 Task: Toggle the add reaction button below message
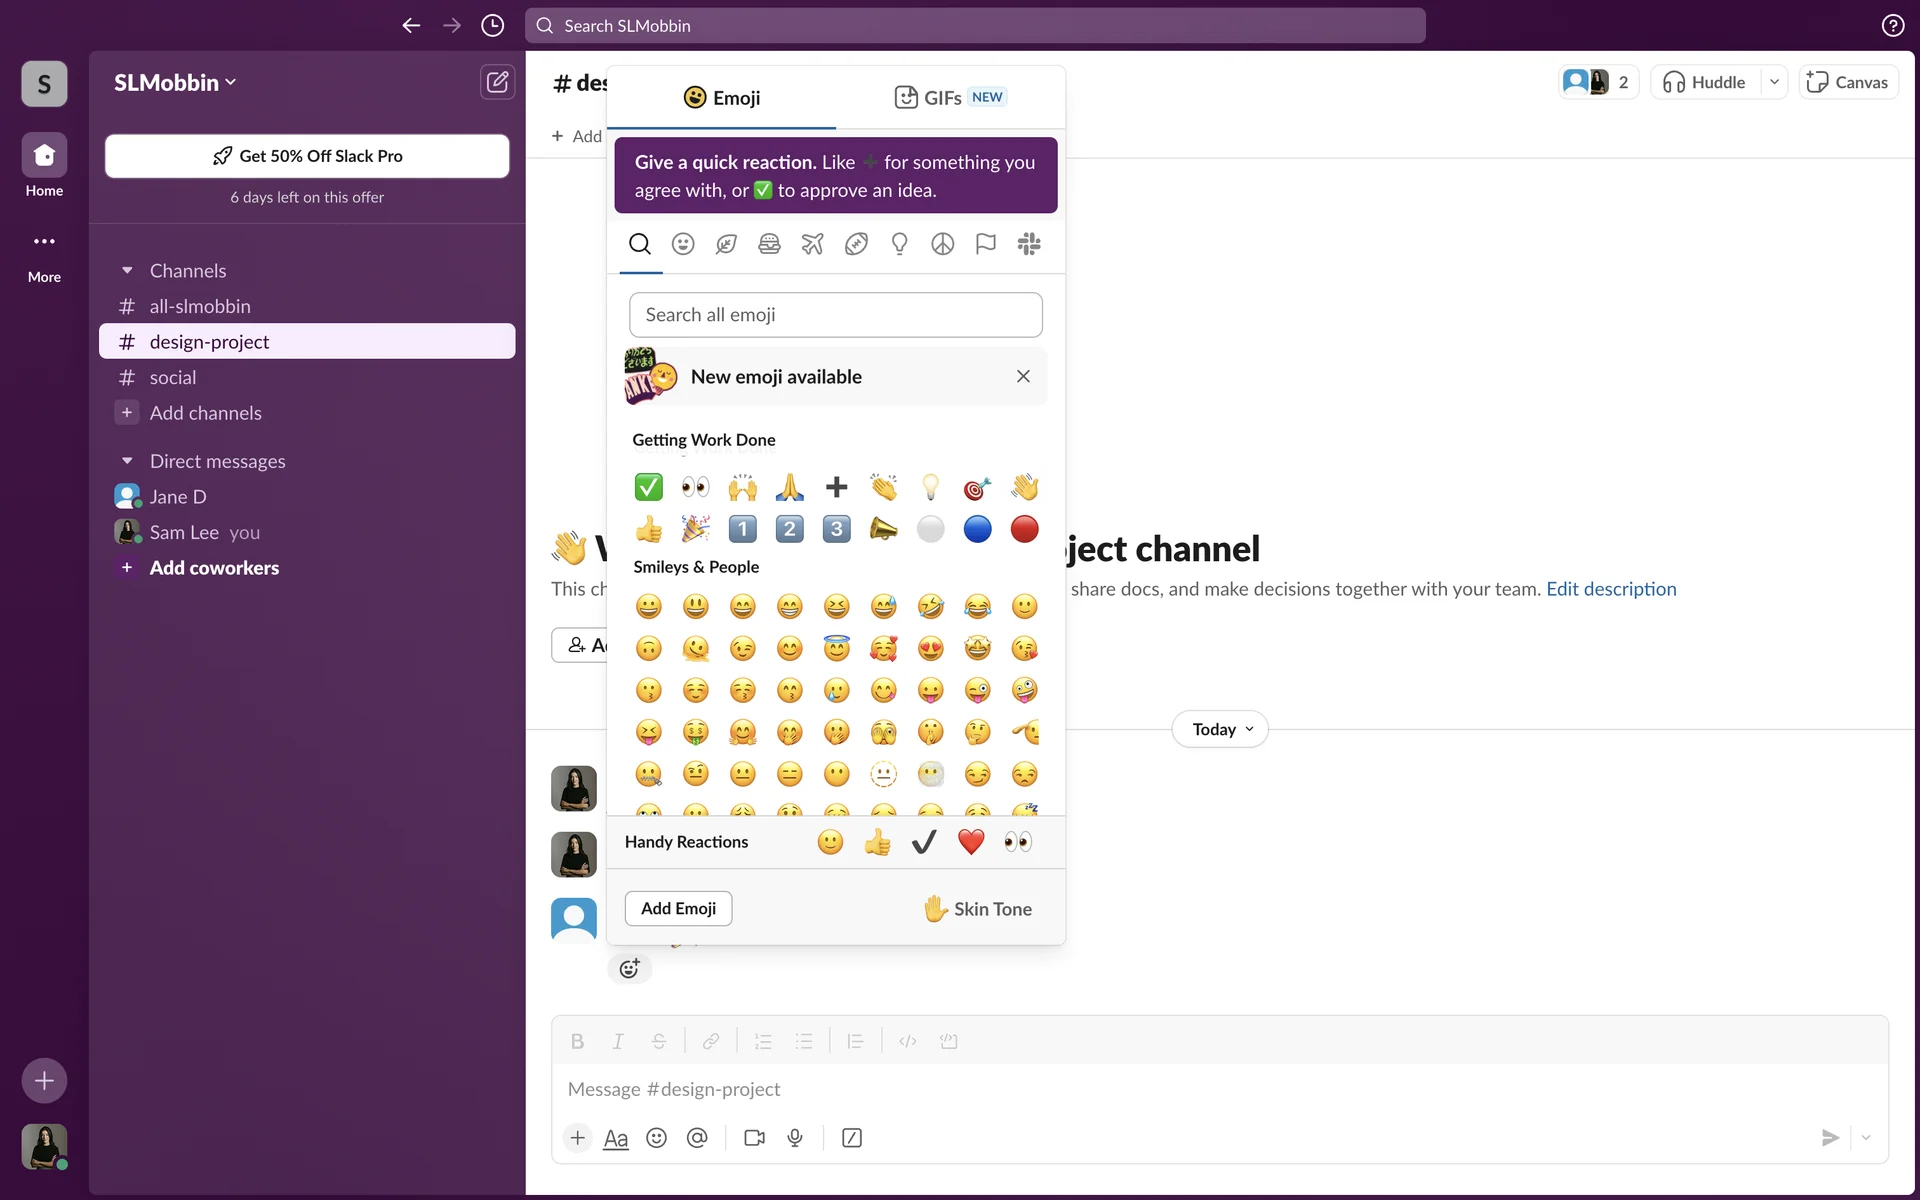point(629,968)
